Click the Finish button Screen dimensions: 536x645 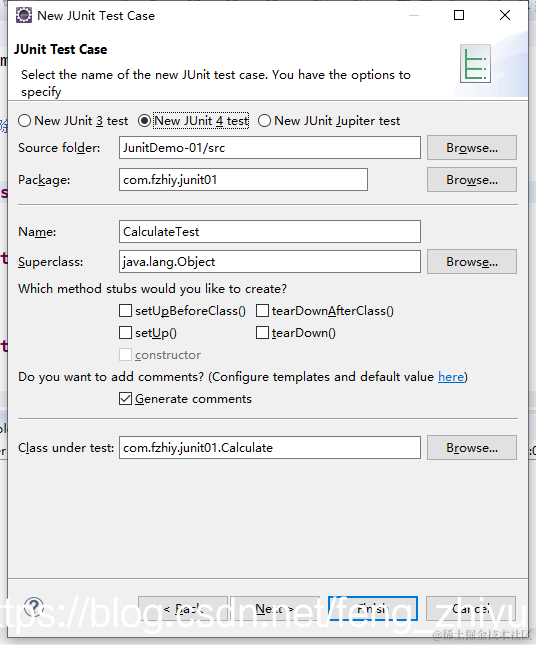[x=373, y=608]
